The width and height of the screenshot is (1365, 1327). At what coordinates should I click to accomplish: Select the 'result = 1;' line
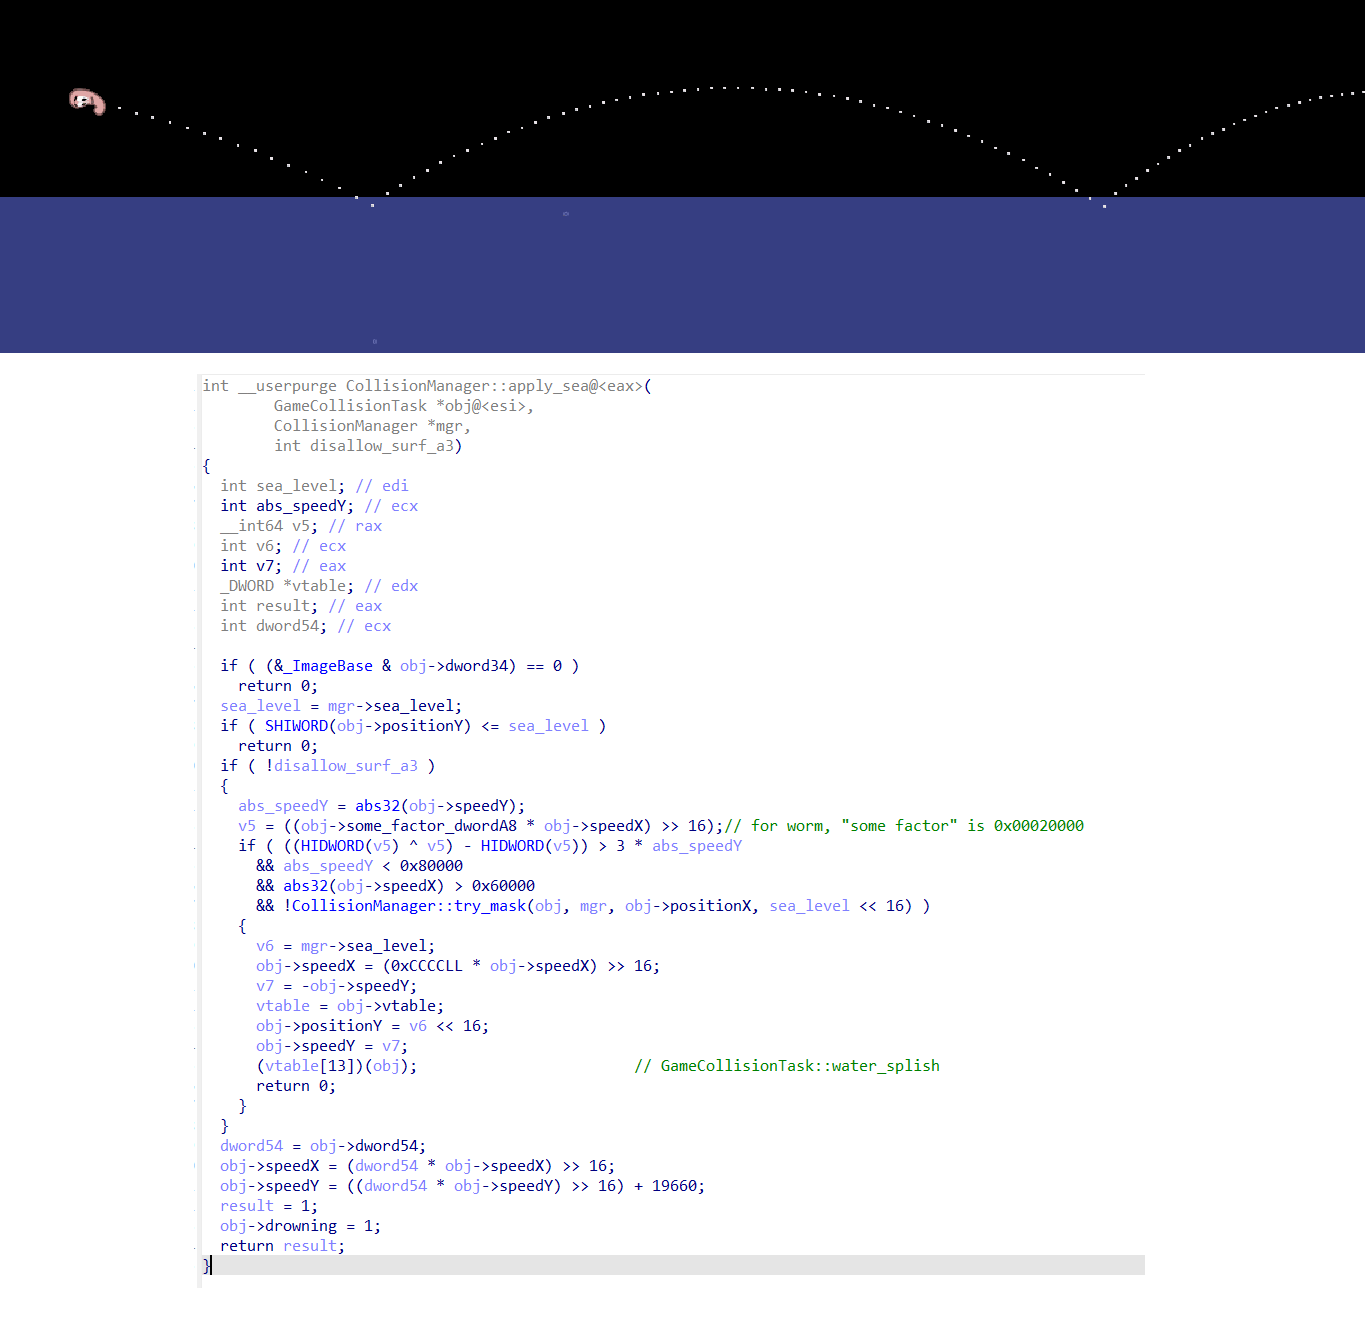click(269, 1206)
